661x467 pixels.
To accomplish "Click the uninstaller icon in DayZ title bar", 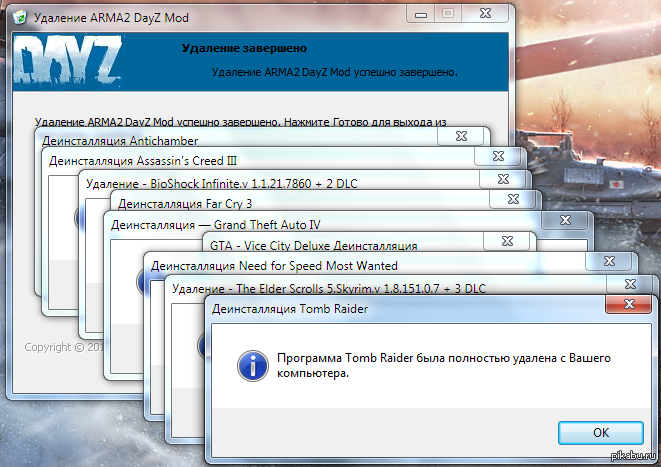I will (x=19, y=17).
